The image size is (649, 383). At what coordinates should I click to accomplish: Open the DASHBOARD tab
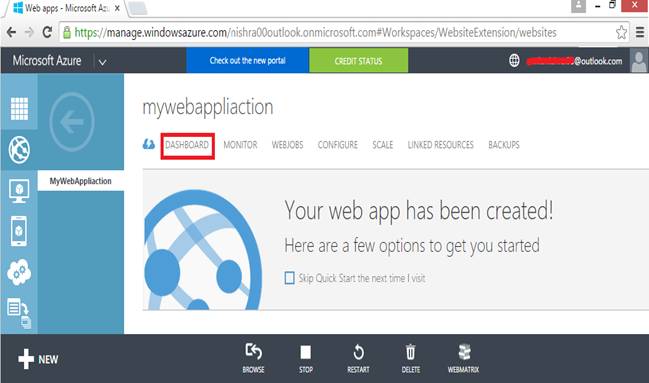pyautogui.click(x=187, y=145)
